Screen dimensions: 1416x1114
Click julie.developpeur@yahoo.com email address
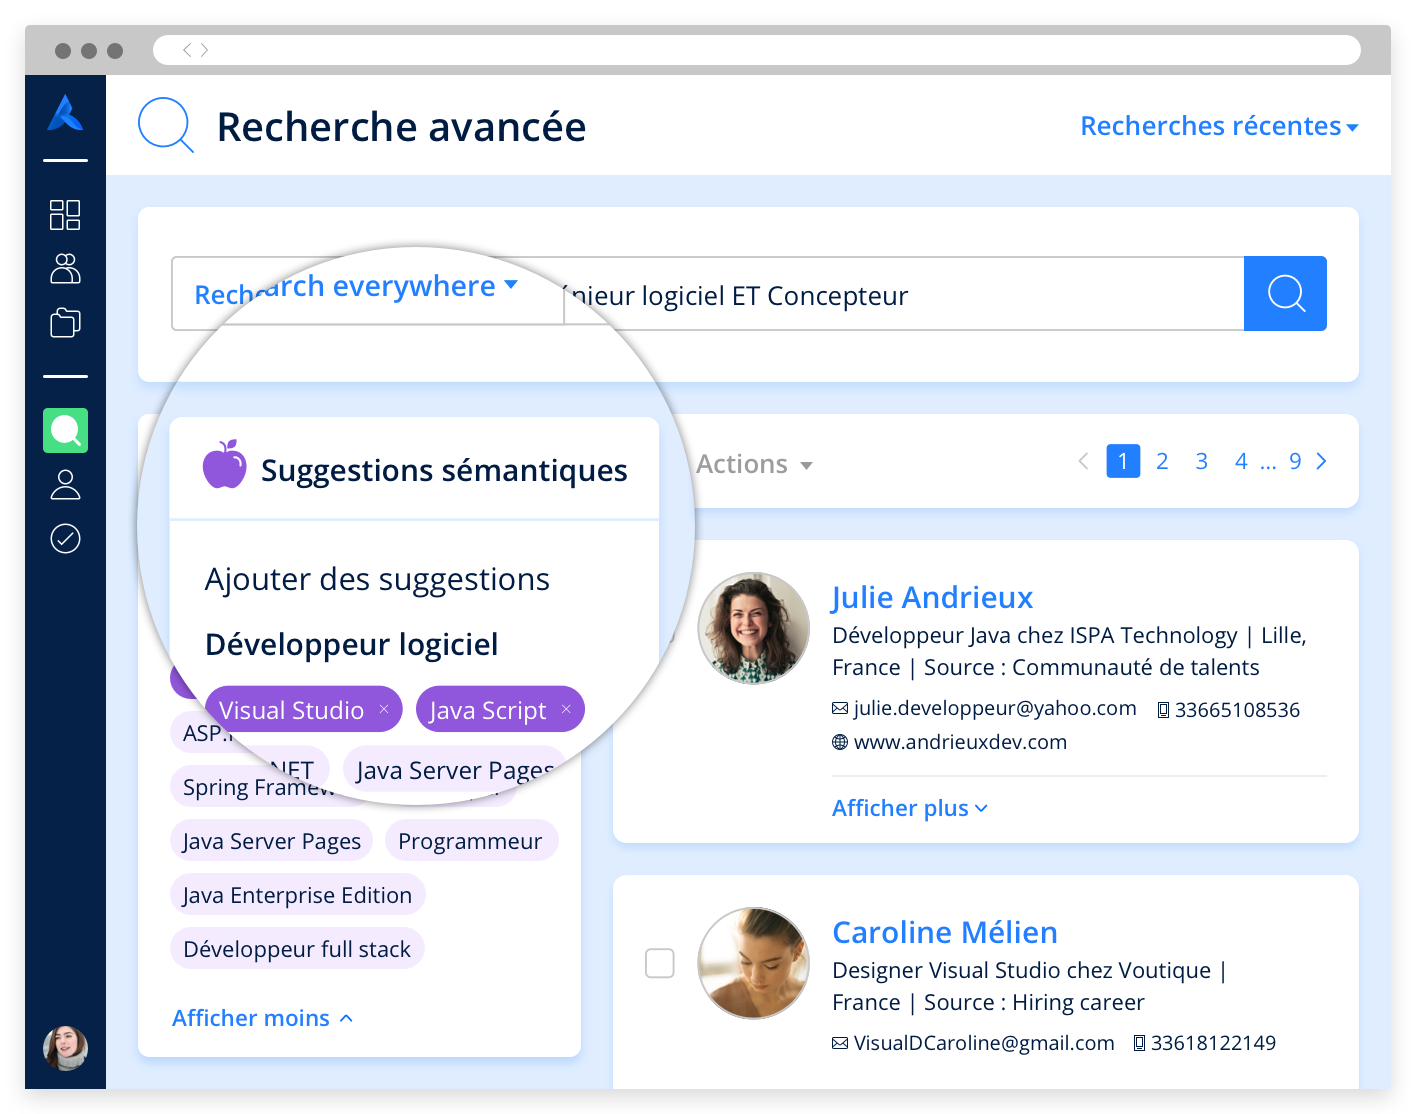[995, 708]
